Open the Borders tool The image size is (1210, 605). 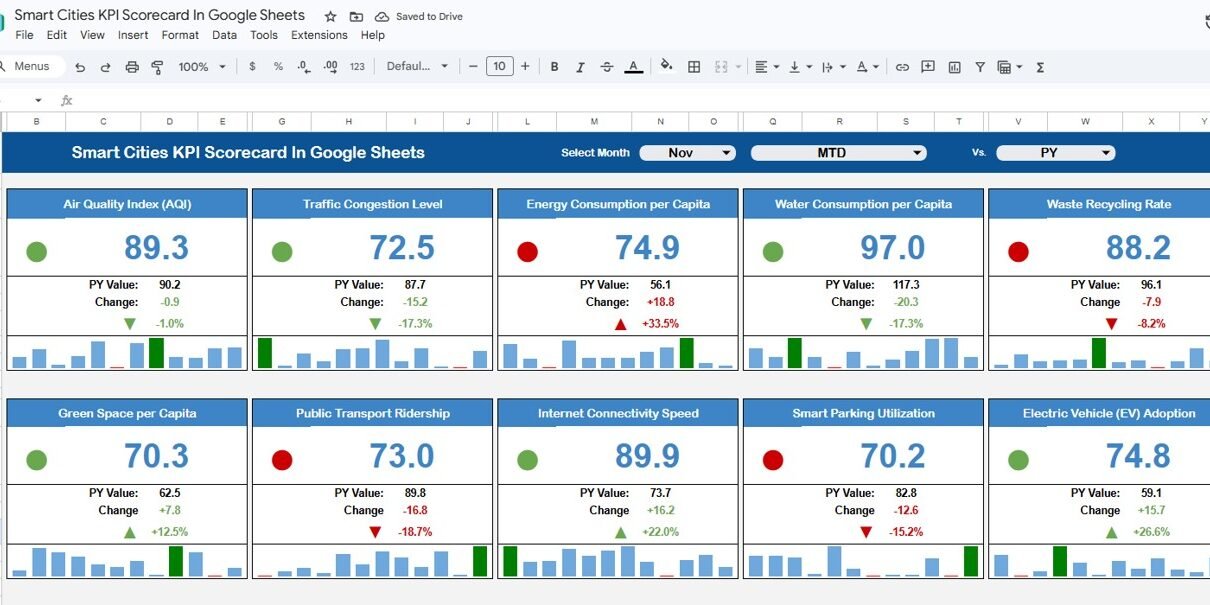tap(694, 67)
